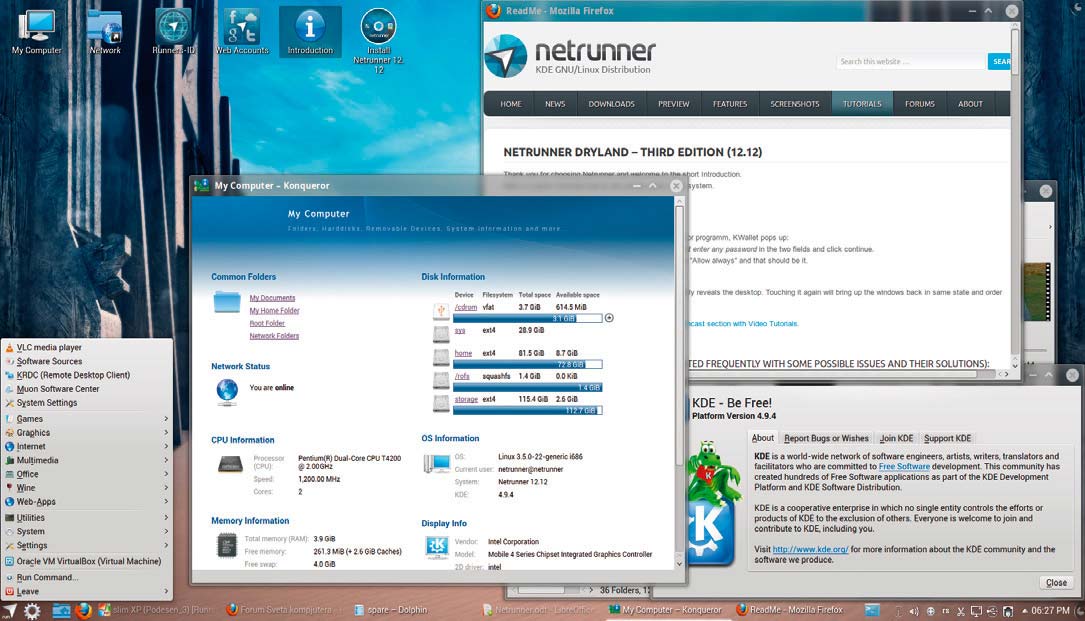Open the DOWNLOADS page on the netrunner site

pyautogui.click(x=611, y=104)
